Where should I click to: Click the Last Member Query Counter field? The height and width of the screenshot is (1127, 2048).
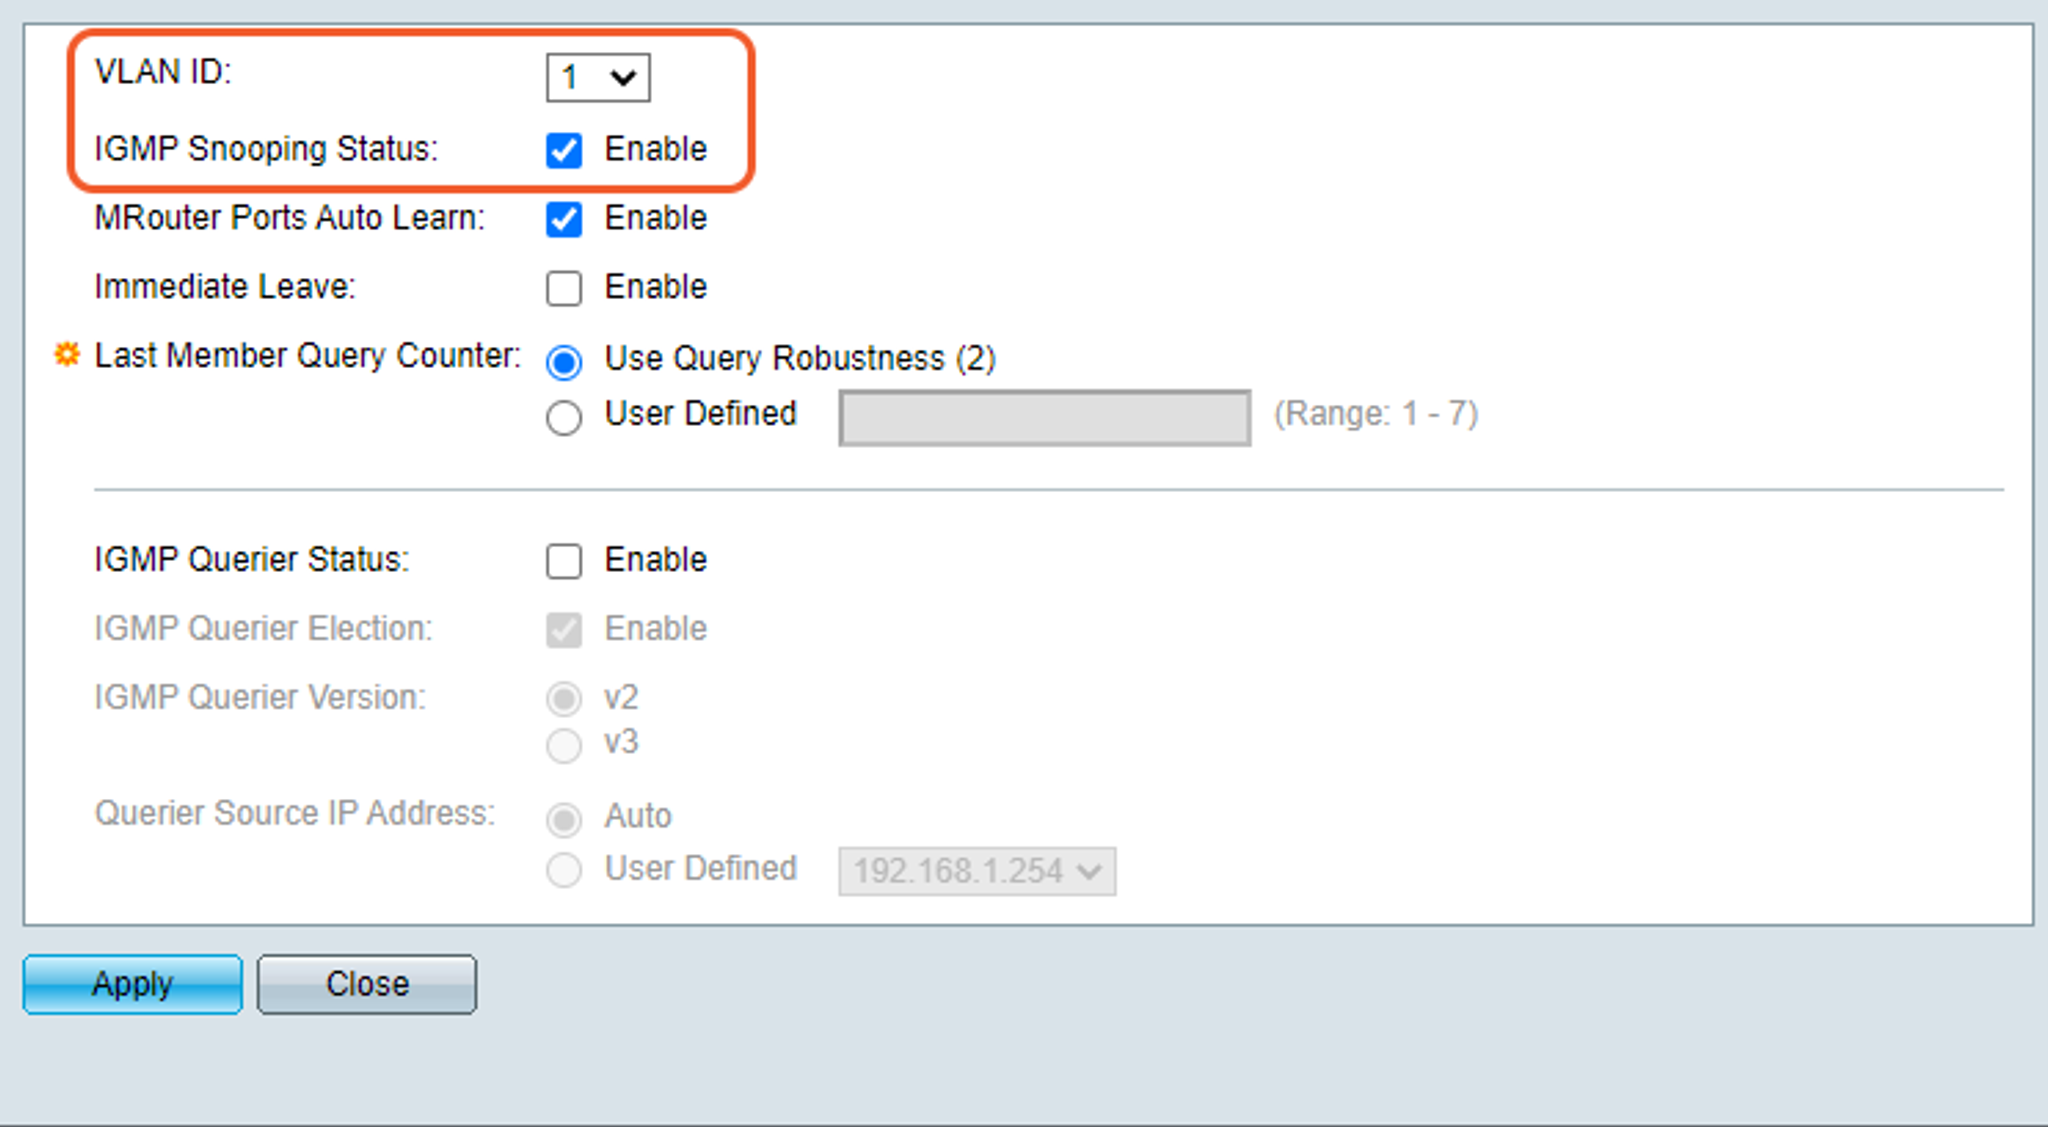point(1045,417)
